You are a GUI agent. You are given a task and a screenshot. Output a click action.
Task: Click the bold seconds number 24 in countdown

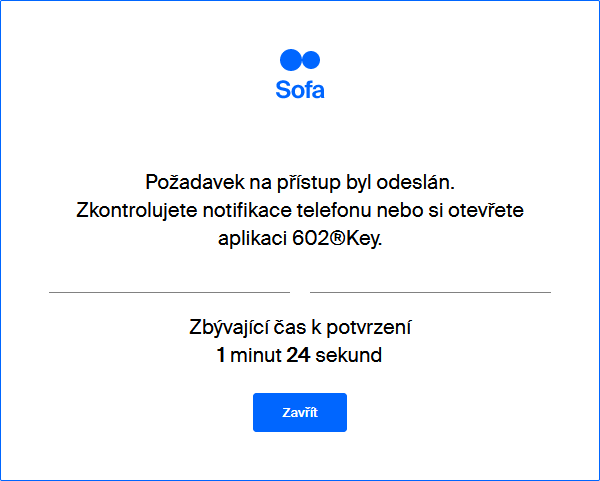coord(298,355)
